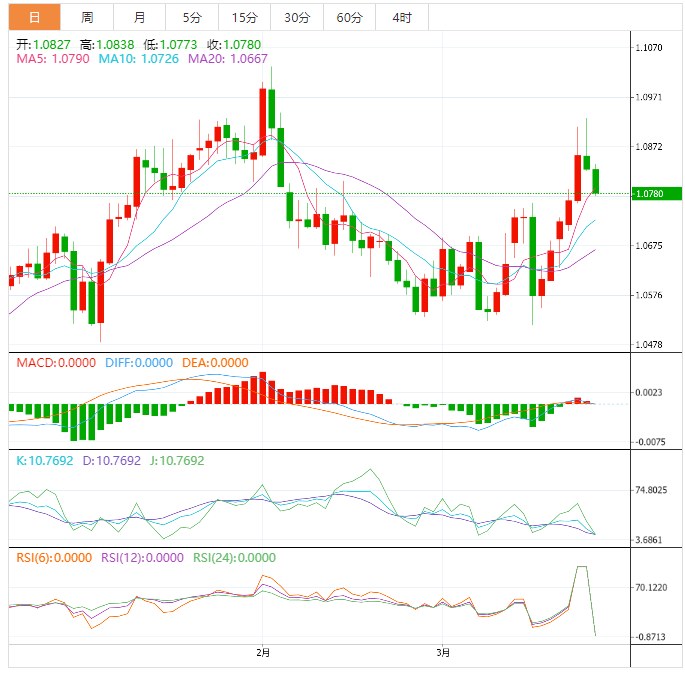
Task: Click the MACD indicator label
Action: point(55,363)
